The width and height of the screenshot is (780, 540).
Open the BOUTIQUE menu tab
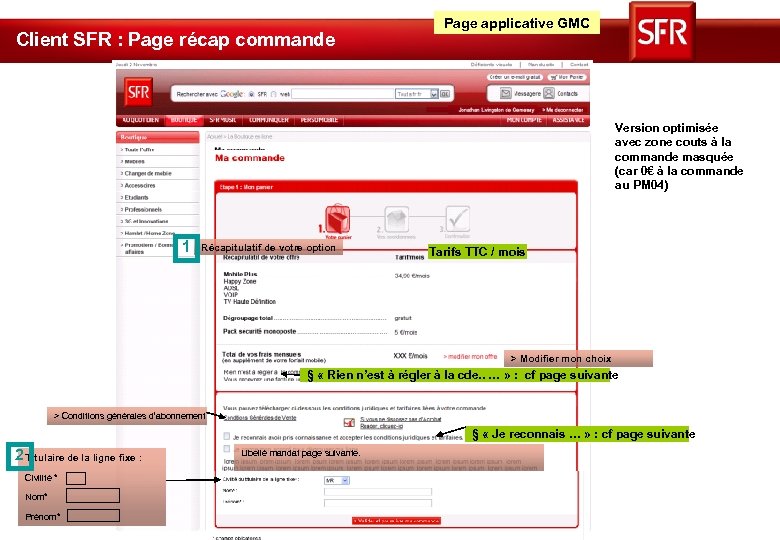(x=184, y=120)
